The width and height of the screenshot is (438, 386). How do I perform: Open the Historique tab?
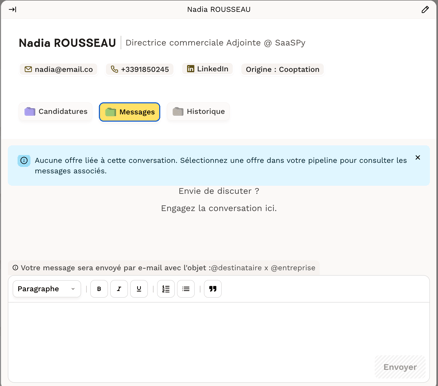pyautogui.click(x=198, y=111)
